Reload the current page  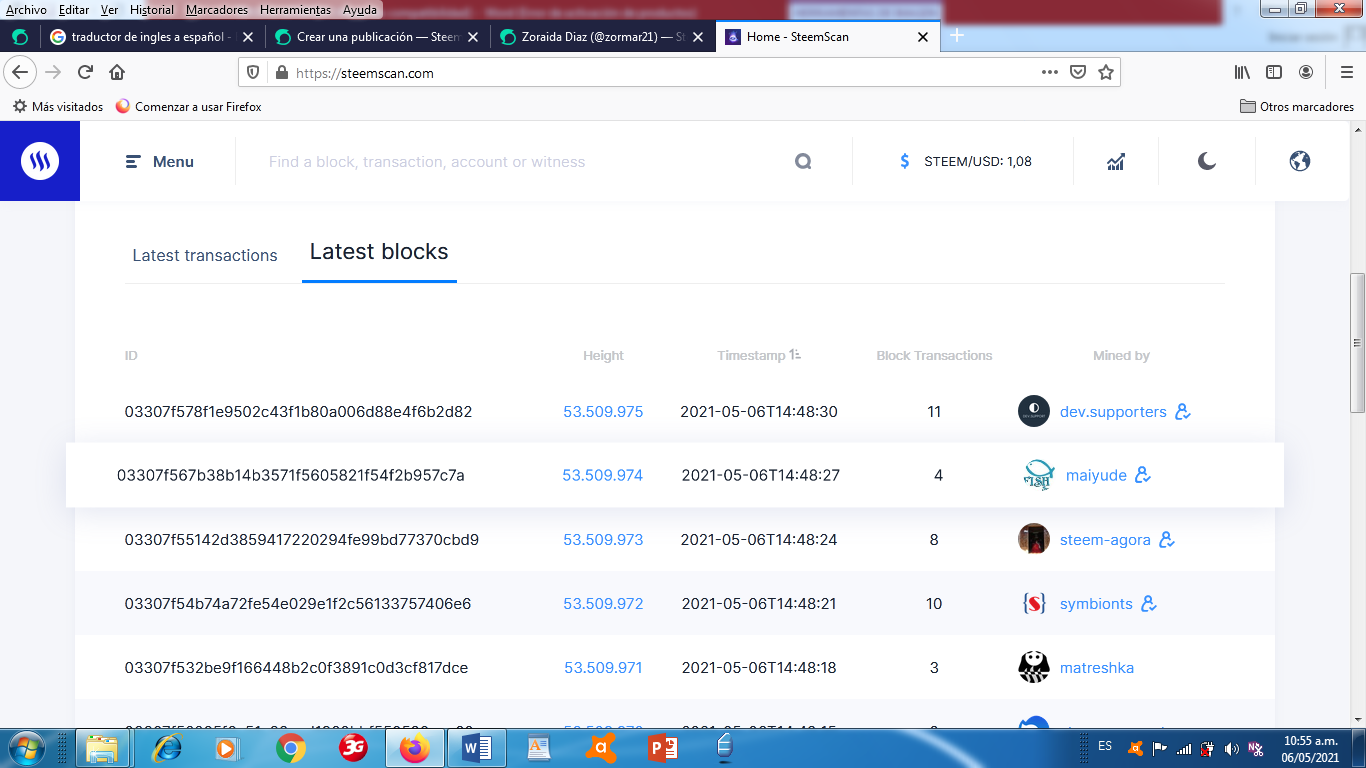85,72
